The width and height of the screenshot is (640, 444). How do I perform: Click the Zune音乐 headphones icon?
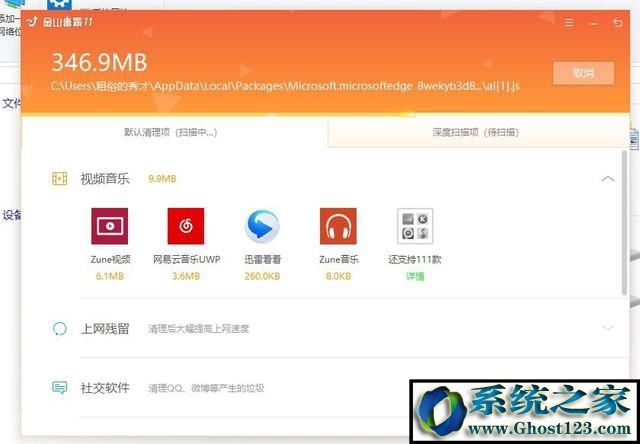pos(338,226)
